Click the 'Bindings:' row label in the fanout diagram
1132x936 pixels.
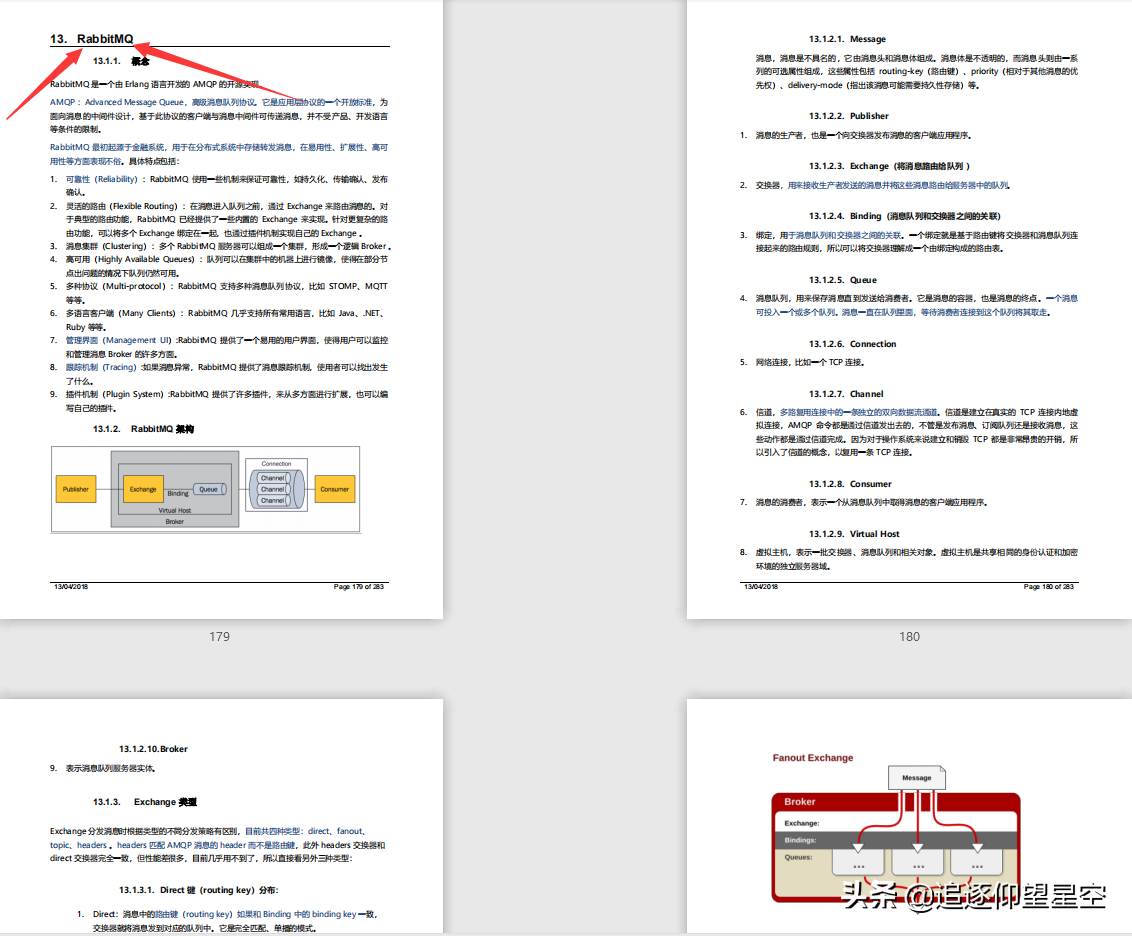pyautogui.click(x=800, y=840)
